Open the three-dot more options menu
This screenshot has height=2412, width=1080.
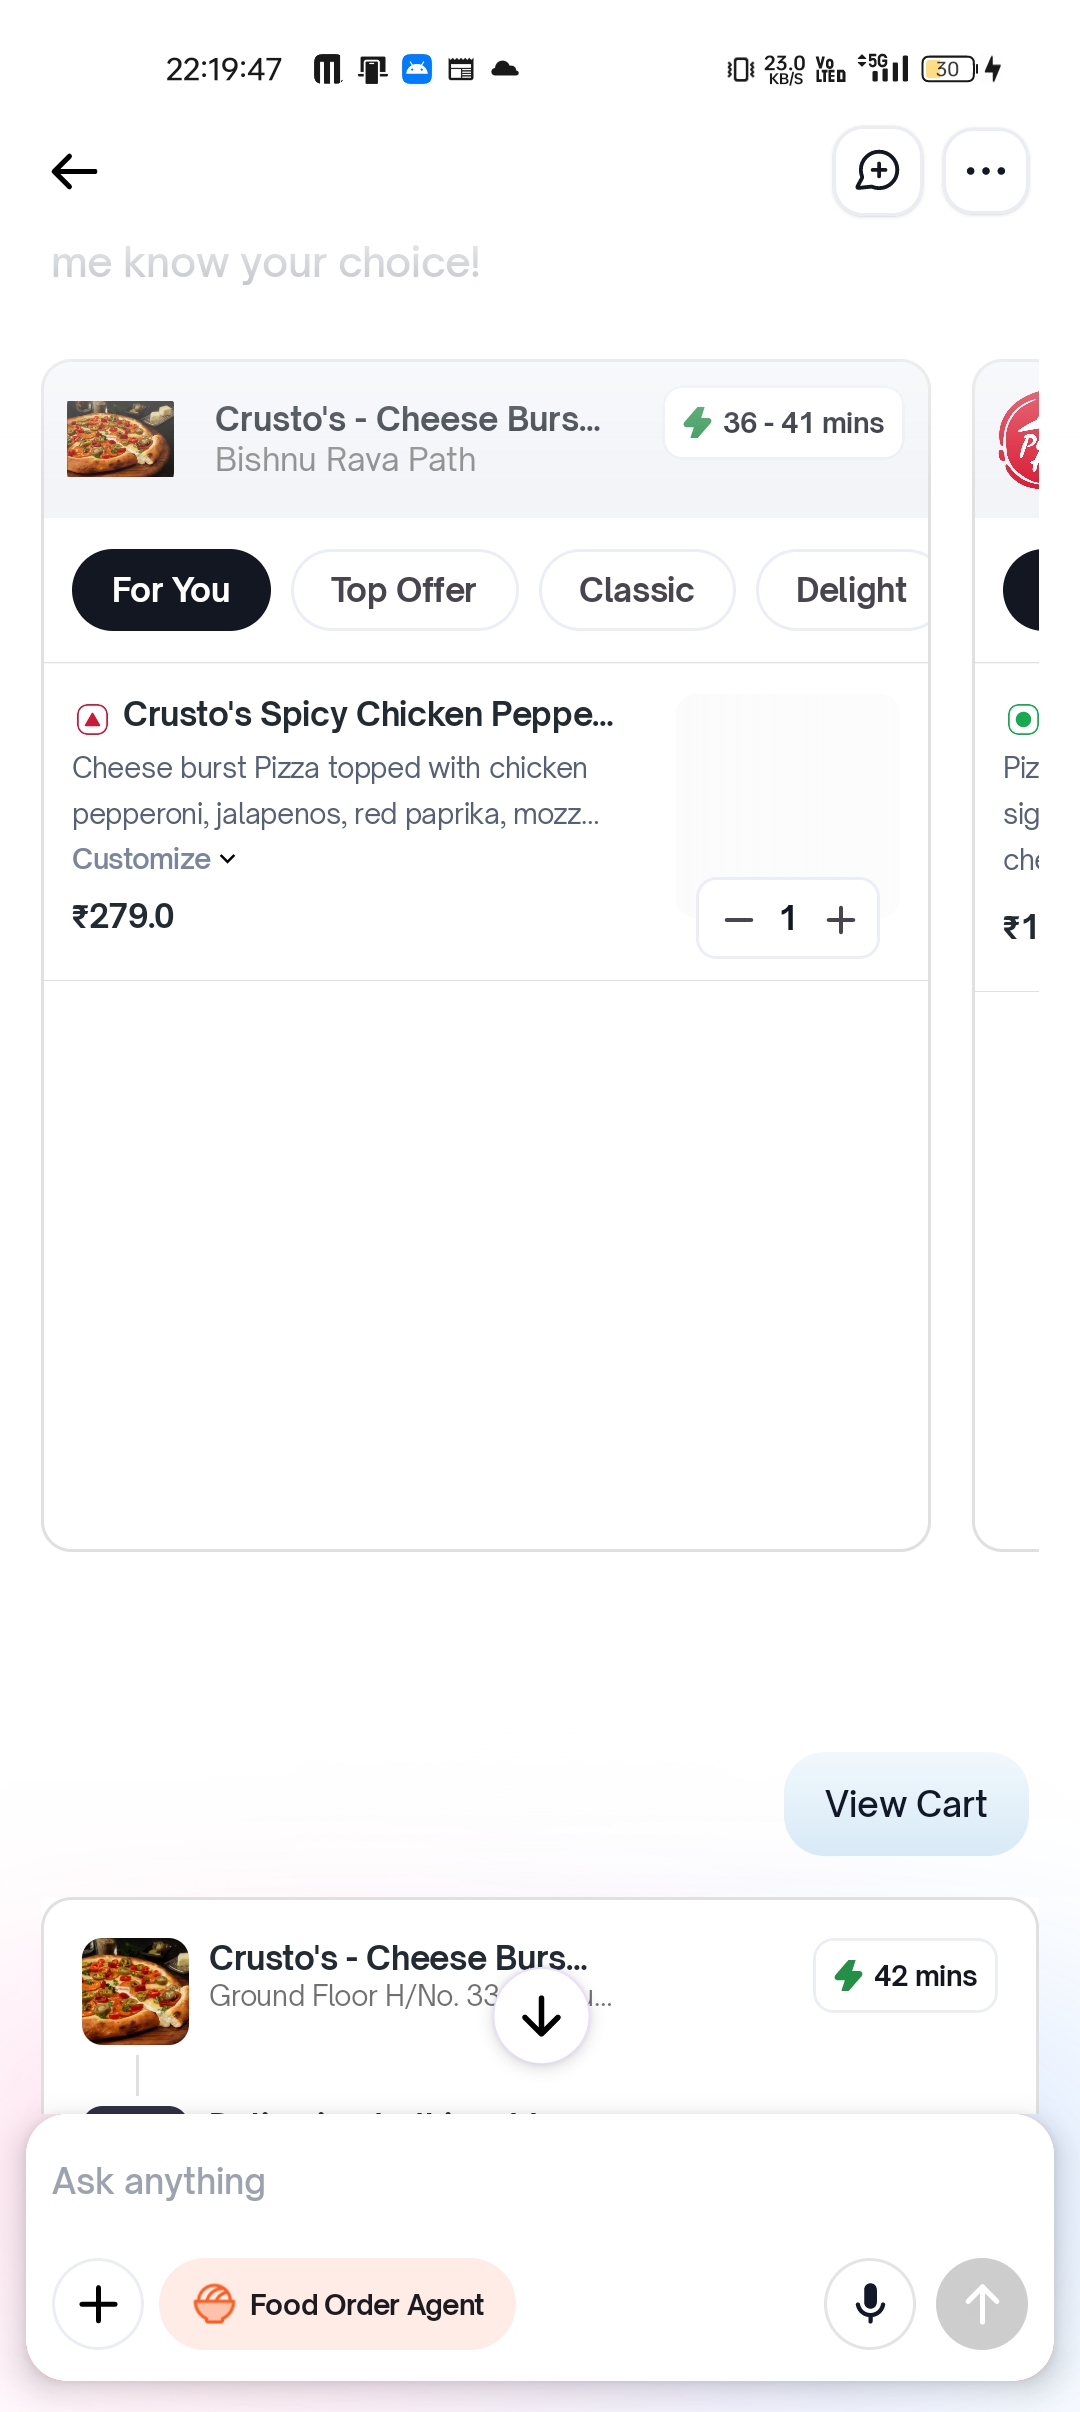[x=985, y=171]
